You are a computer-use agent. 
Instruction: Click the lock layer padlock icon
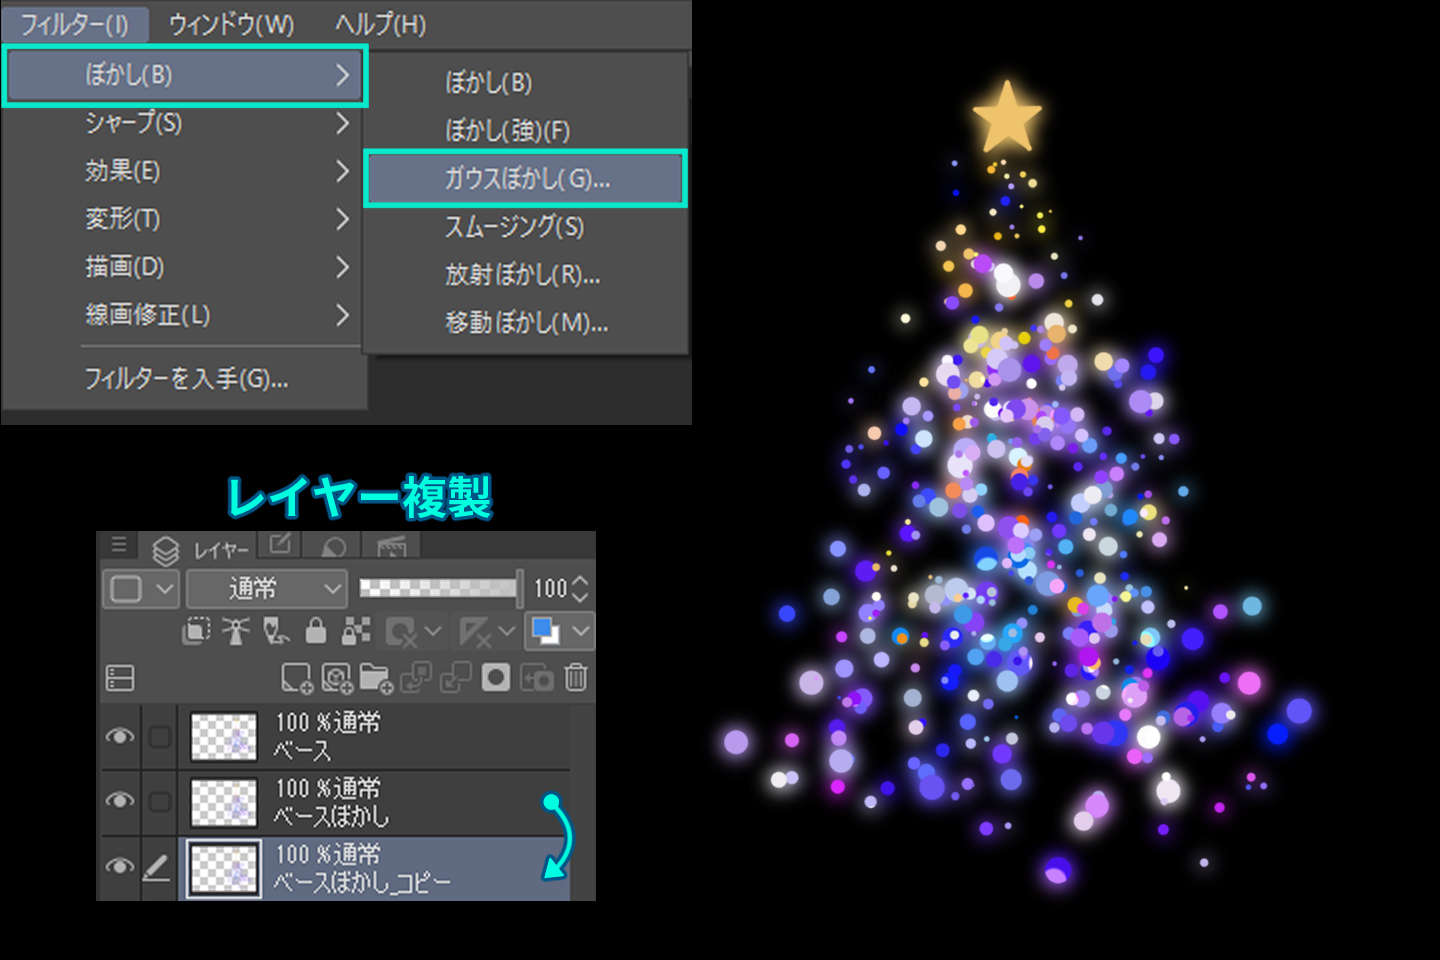pyautogui.click(x=316, y=631)
